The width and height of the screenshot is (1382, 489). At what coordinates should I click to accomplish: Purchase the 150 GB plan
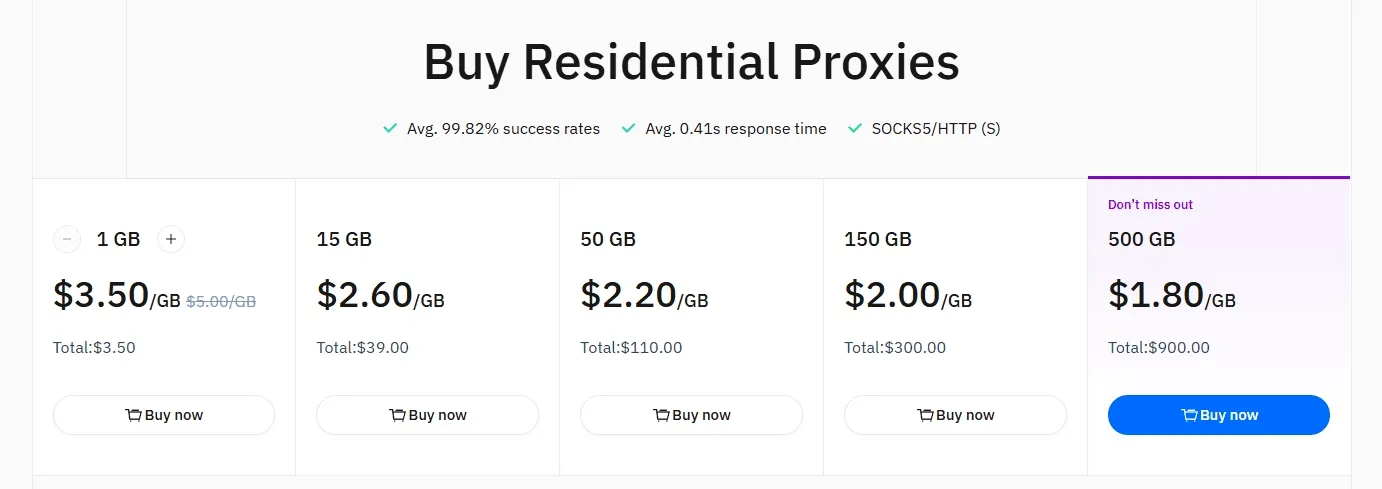956,415
